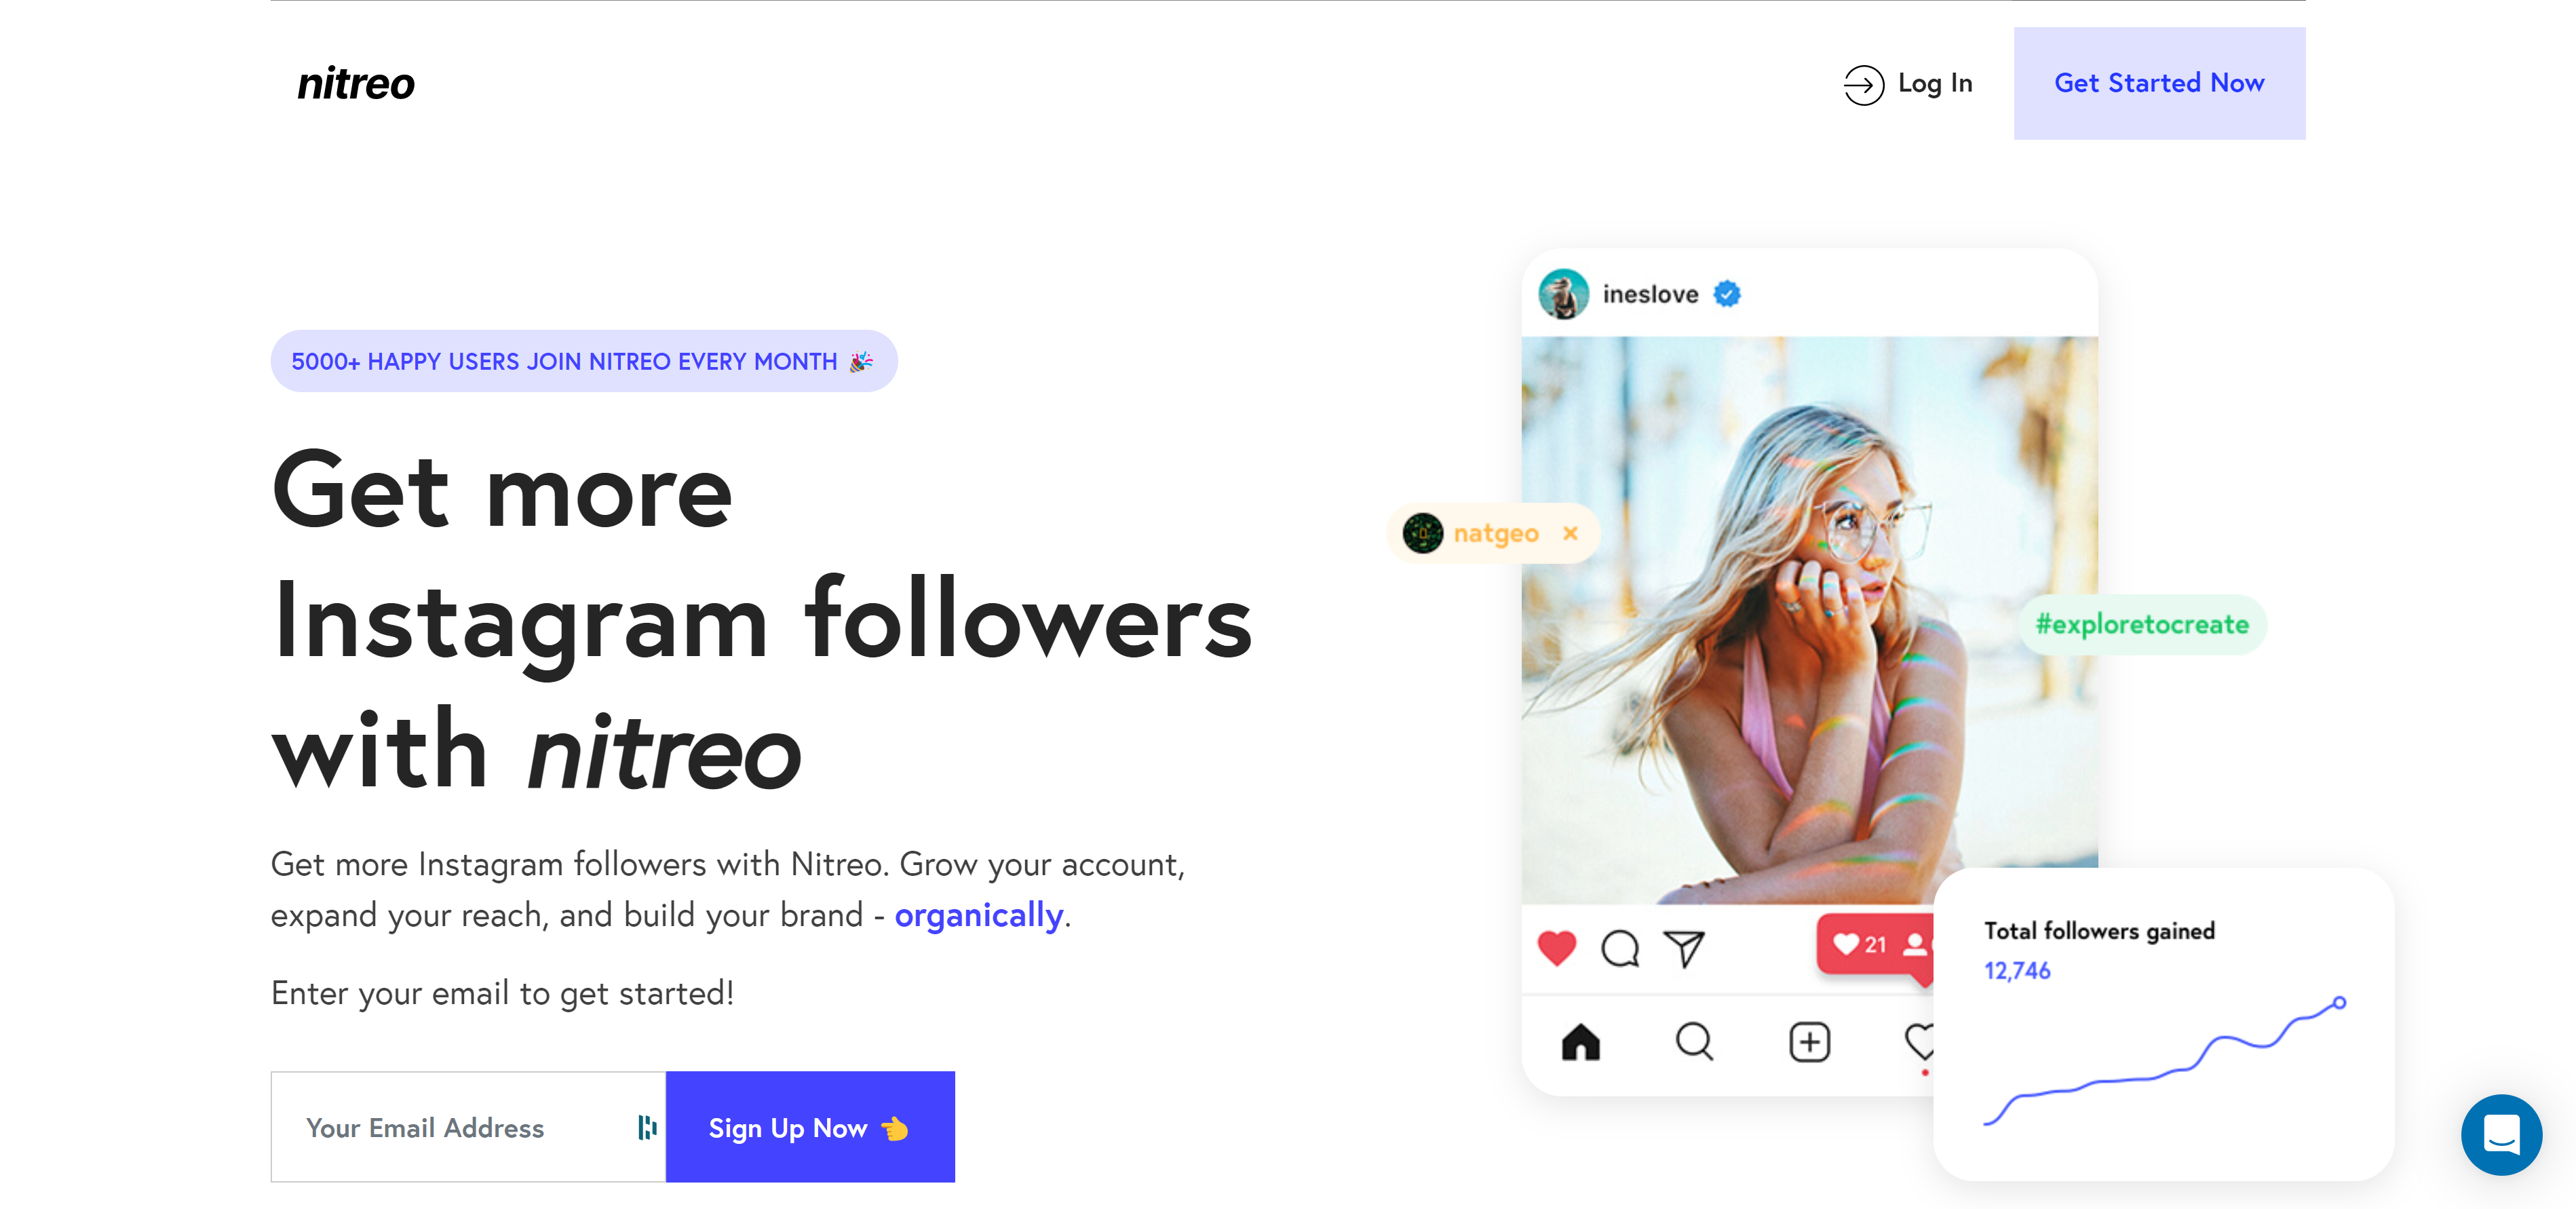
Task: Open the live chat widget bubble
Action: coord(2501,1134)
